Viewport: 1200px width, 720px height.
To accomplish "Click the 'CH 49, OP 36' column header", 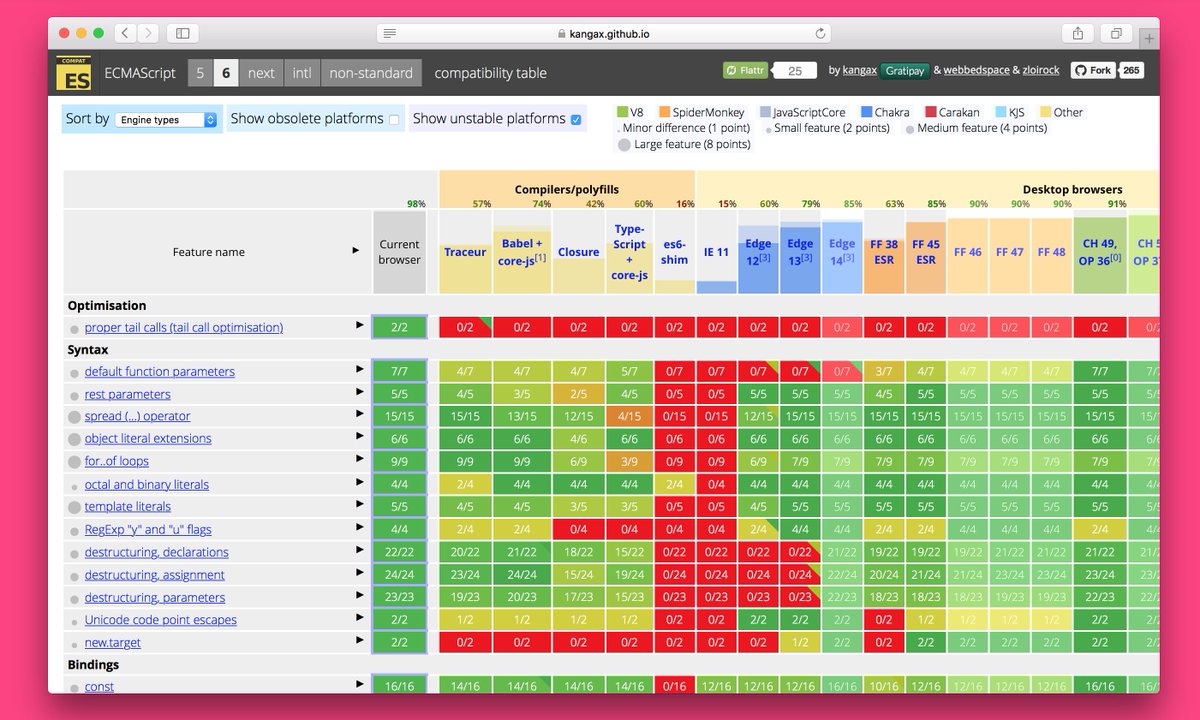I will (x=1100, y=251).
